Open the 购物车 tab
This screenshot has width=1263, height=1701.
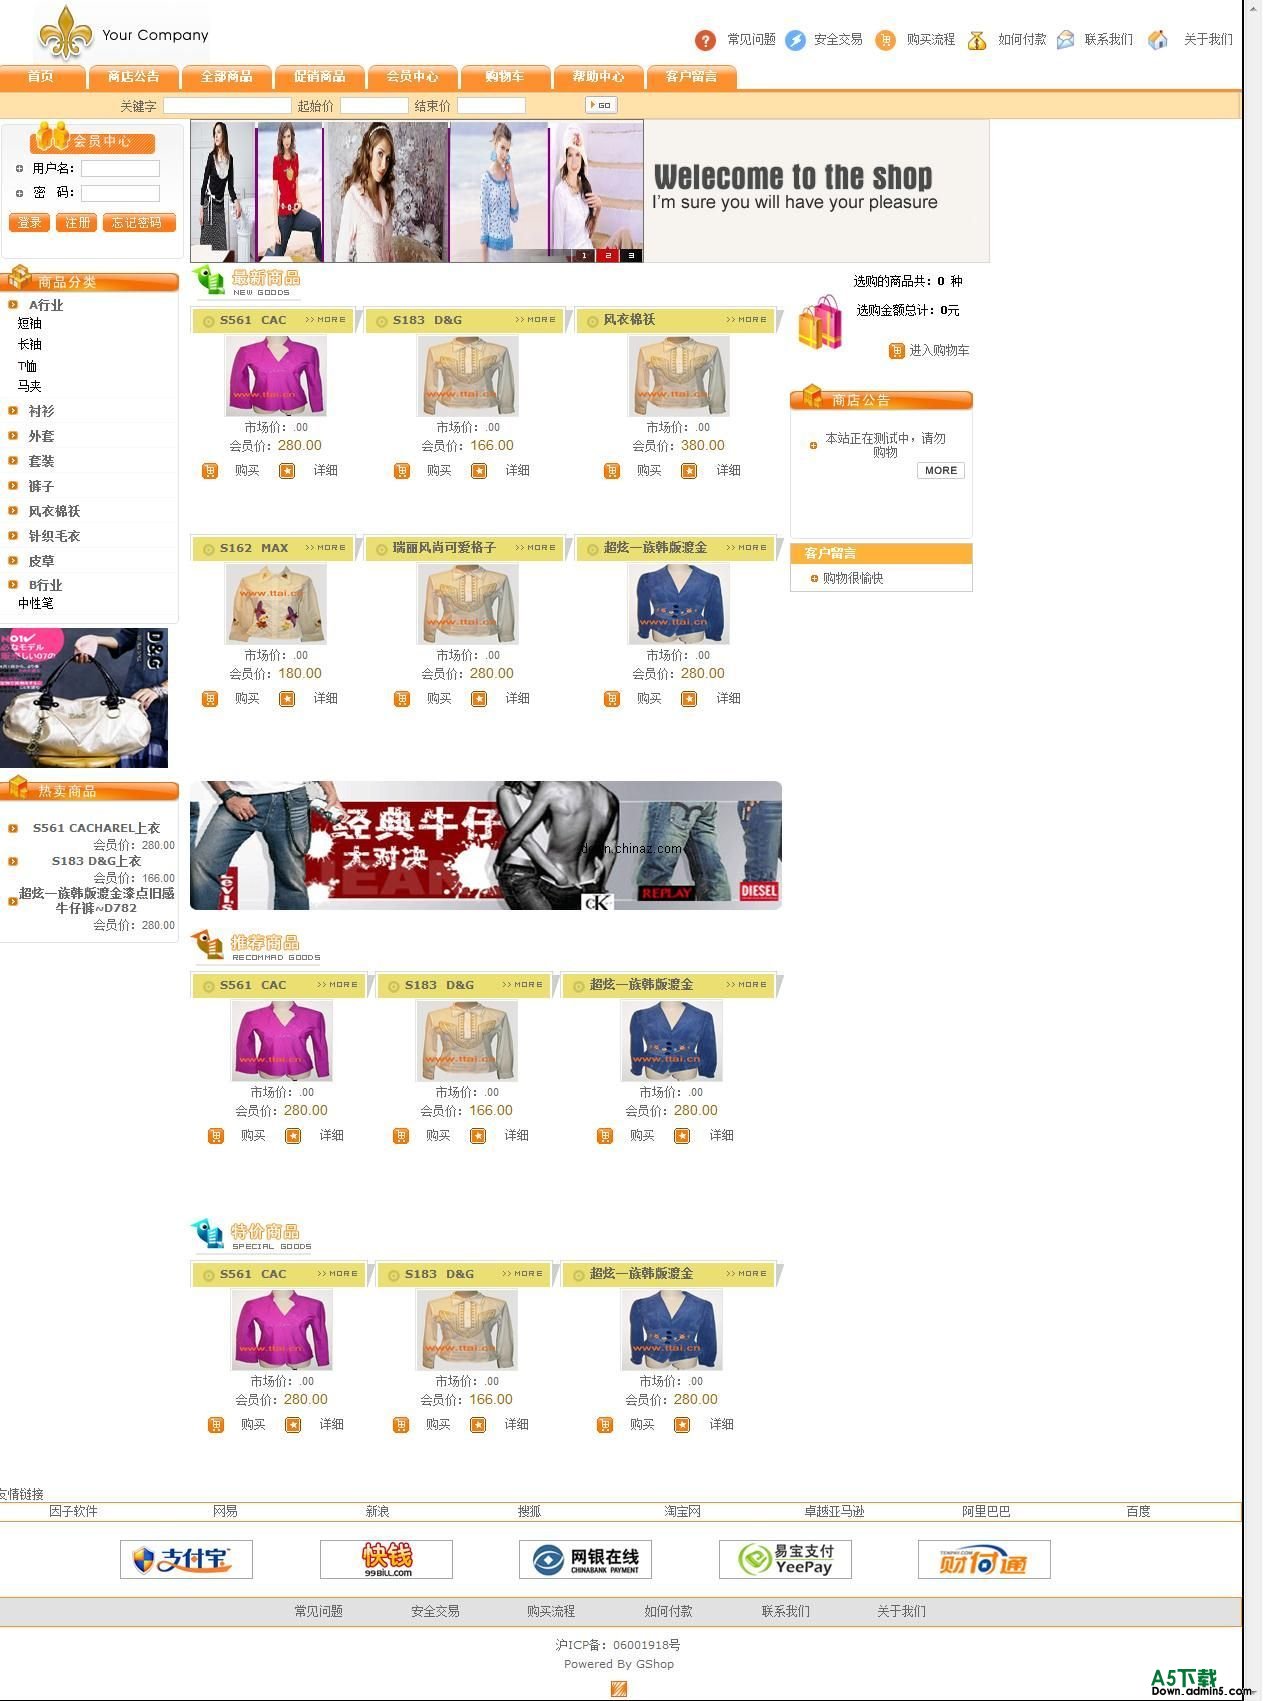point(505,77)
